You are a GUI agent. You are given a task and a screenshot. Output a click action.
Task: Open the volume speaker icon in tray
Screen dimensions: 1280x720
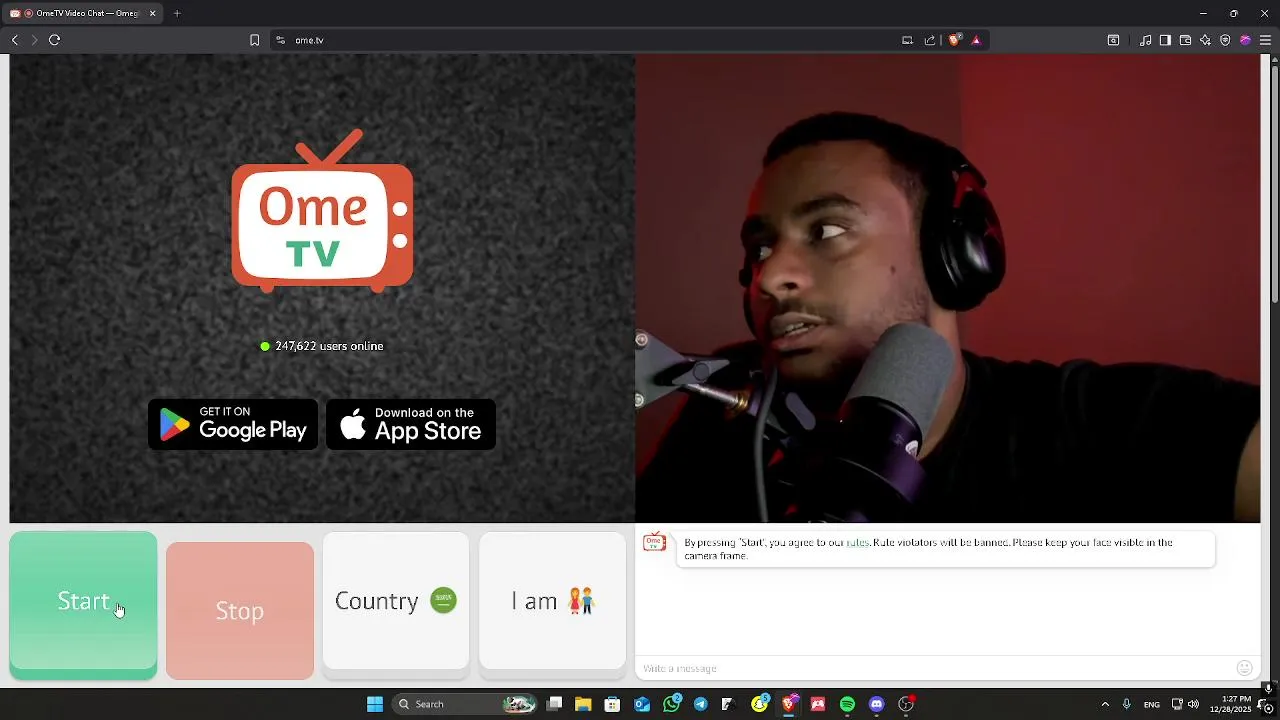(1193, 704)
